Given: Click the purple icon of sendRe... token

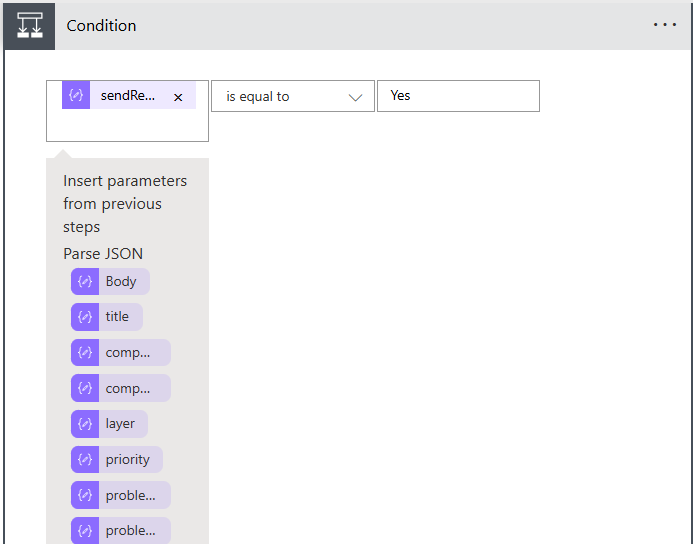Looking at the screenshot, I should [x=76, y=96].
